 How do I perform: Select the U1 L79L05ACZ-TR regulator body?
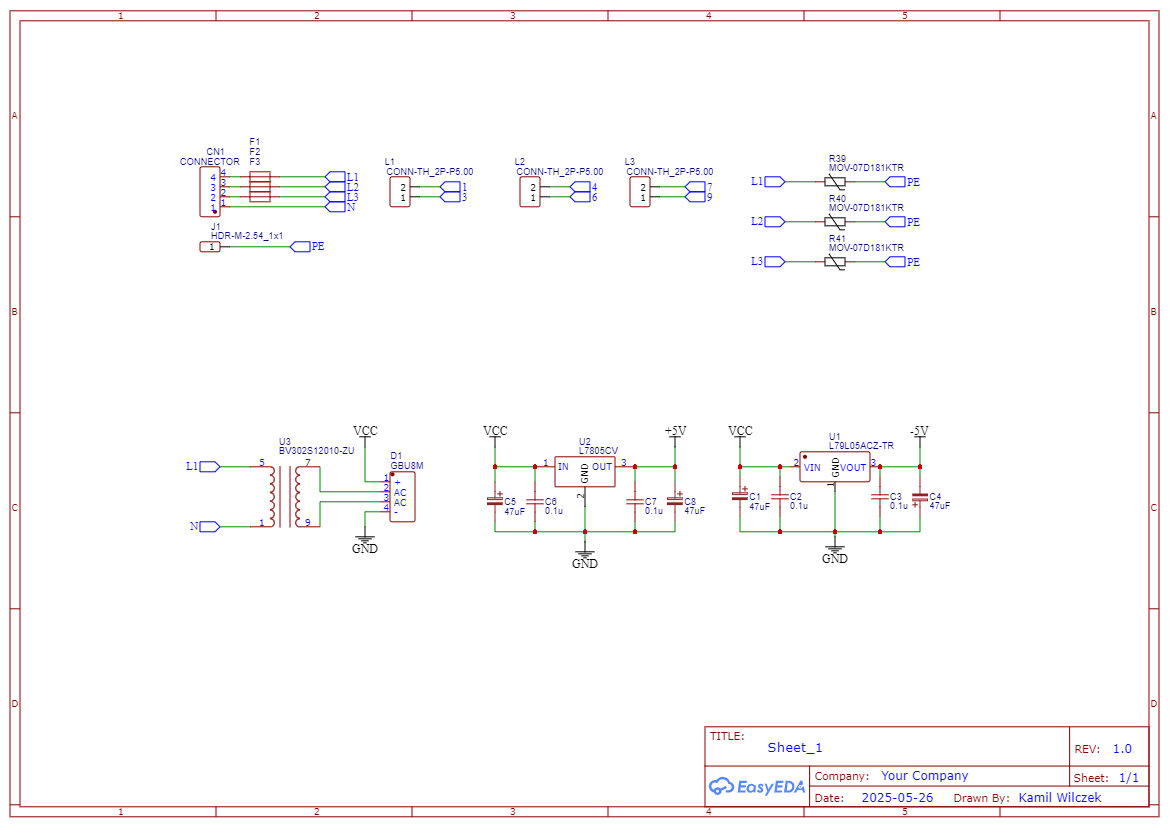click(835, 468)
